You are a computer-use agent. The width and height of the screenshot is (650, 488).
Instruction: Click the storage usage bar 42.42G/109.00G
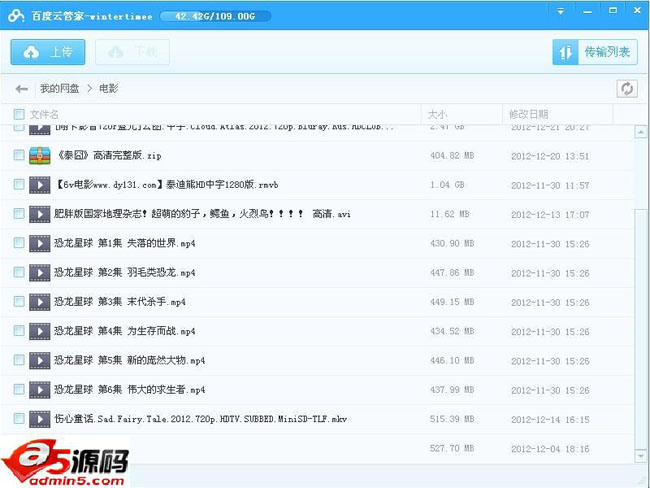pyautogui.click(x=215, y=16)
